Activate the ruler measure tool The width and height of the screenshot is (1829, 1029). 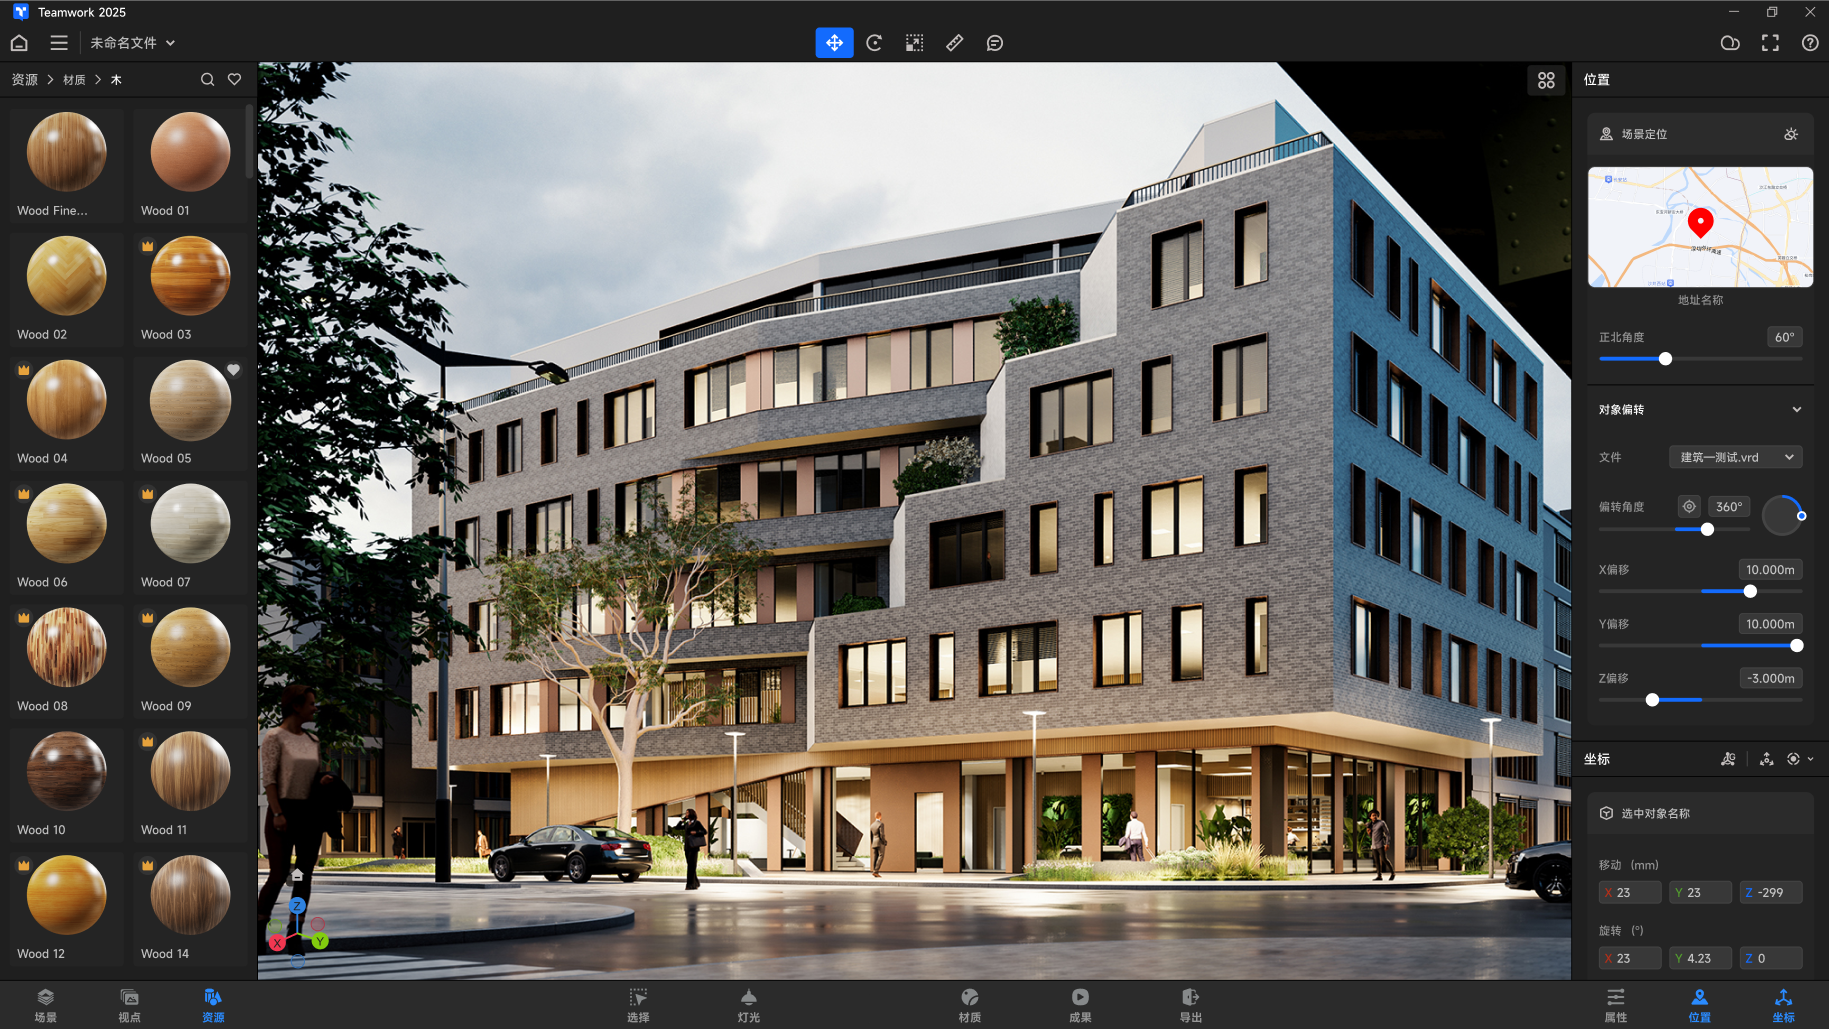[x=955, y=43]
